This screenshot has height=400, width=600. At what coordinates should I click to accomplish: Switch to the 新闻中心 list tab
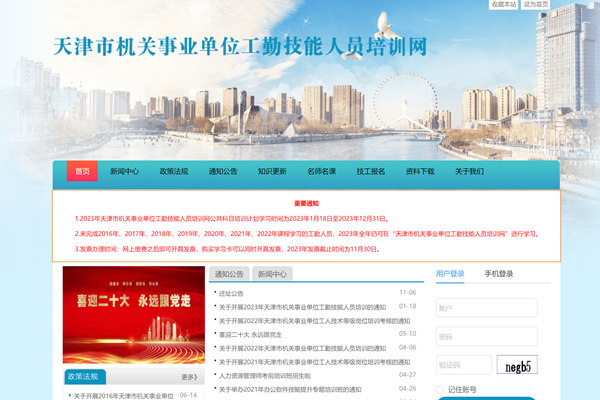[x=272, y=274]
